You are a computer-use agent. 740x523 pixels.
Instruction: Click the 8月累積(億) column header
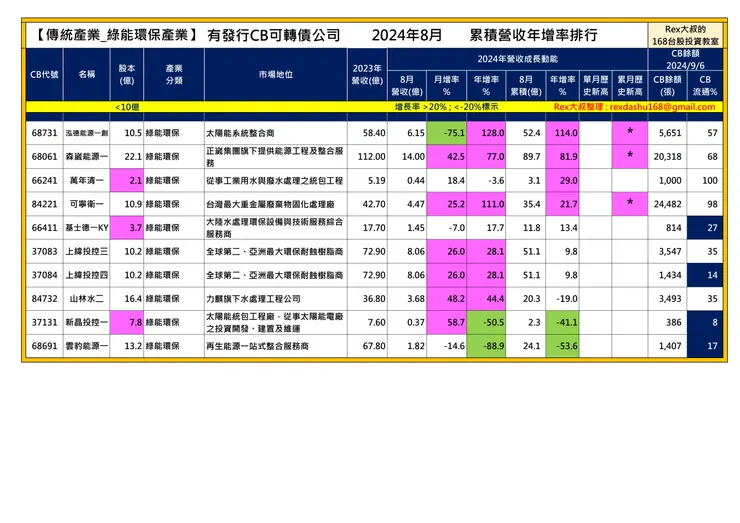point(526,85)
